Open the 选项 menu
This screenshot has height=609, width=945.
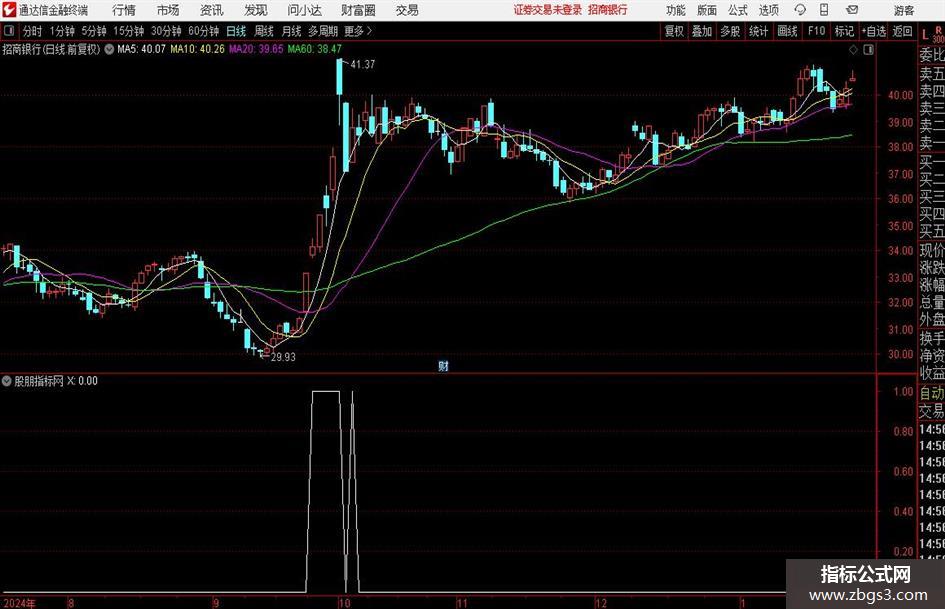click(768, 10)
